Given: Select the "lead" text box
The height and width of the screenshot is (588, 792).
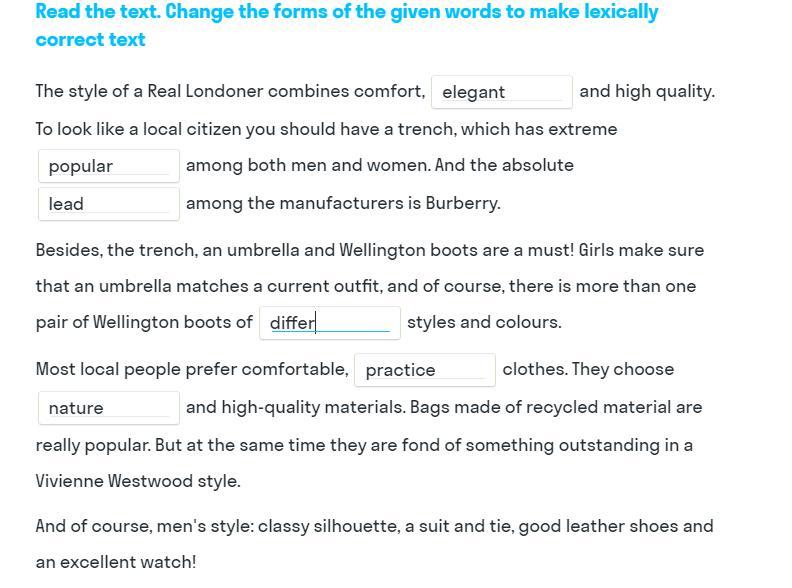Looking at the screenshot, I should [108, 204].
